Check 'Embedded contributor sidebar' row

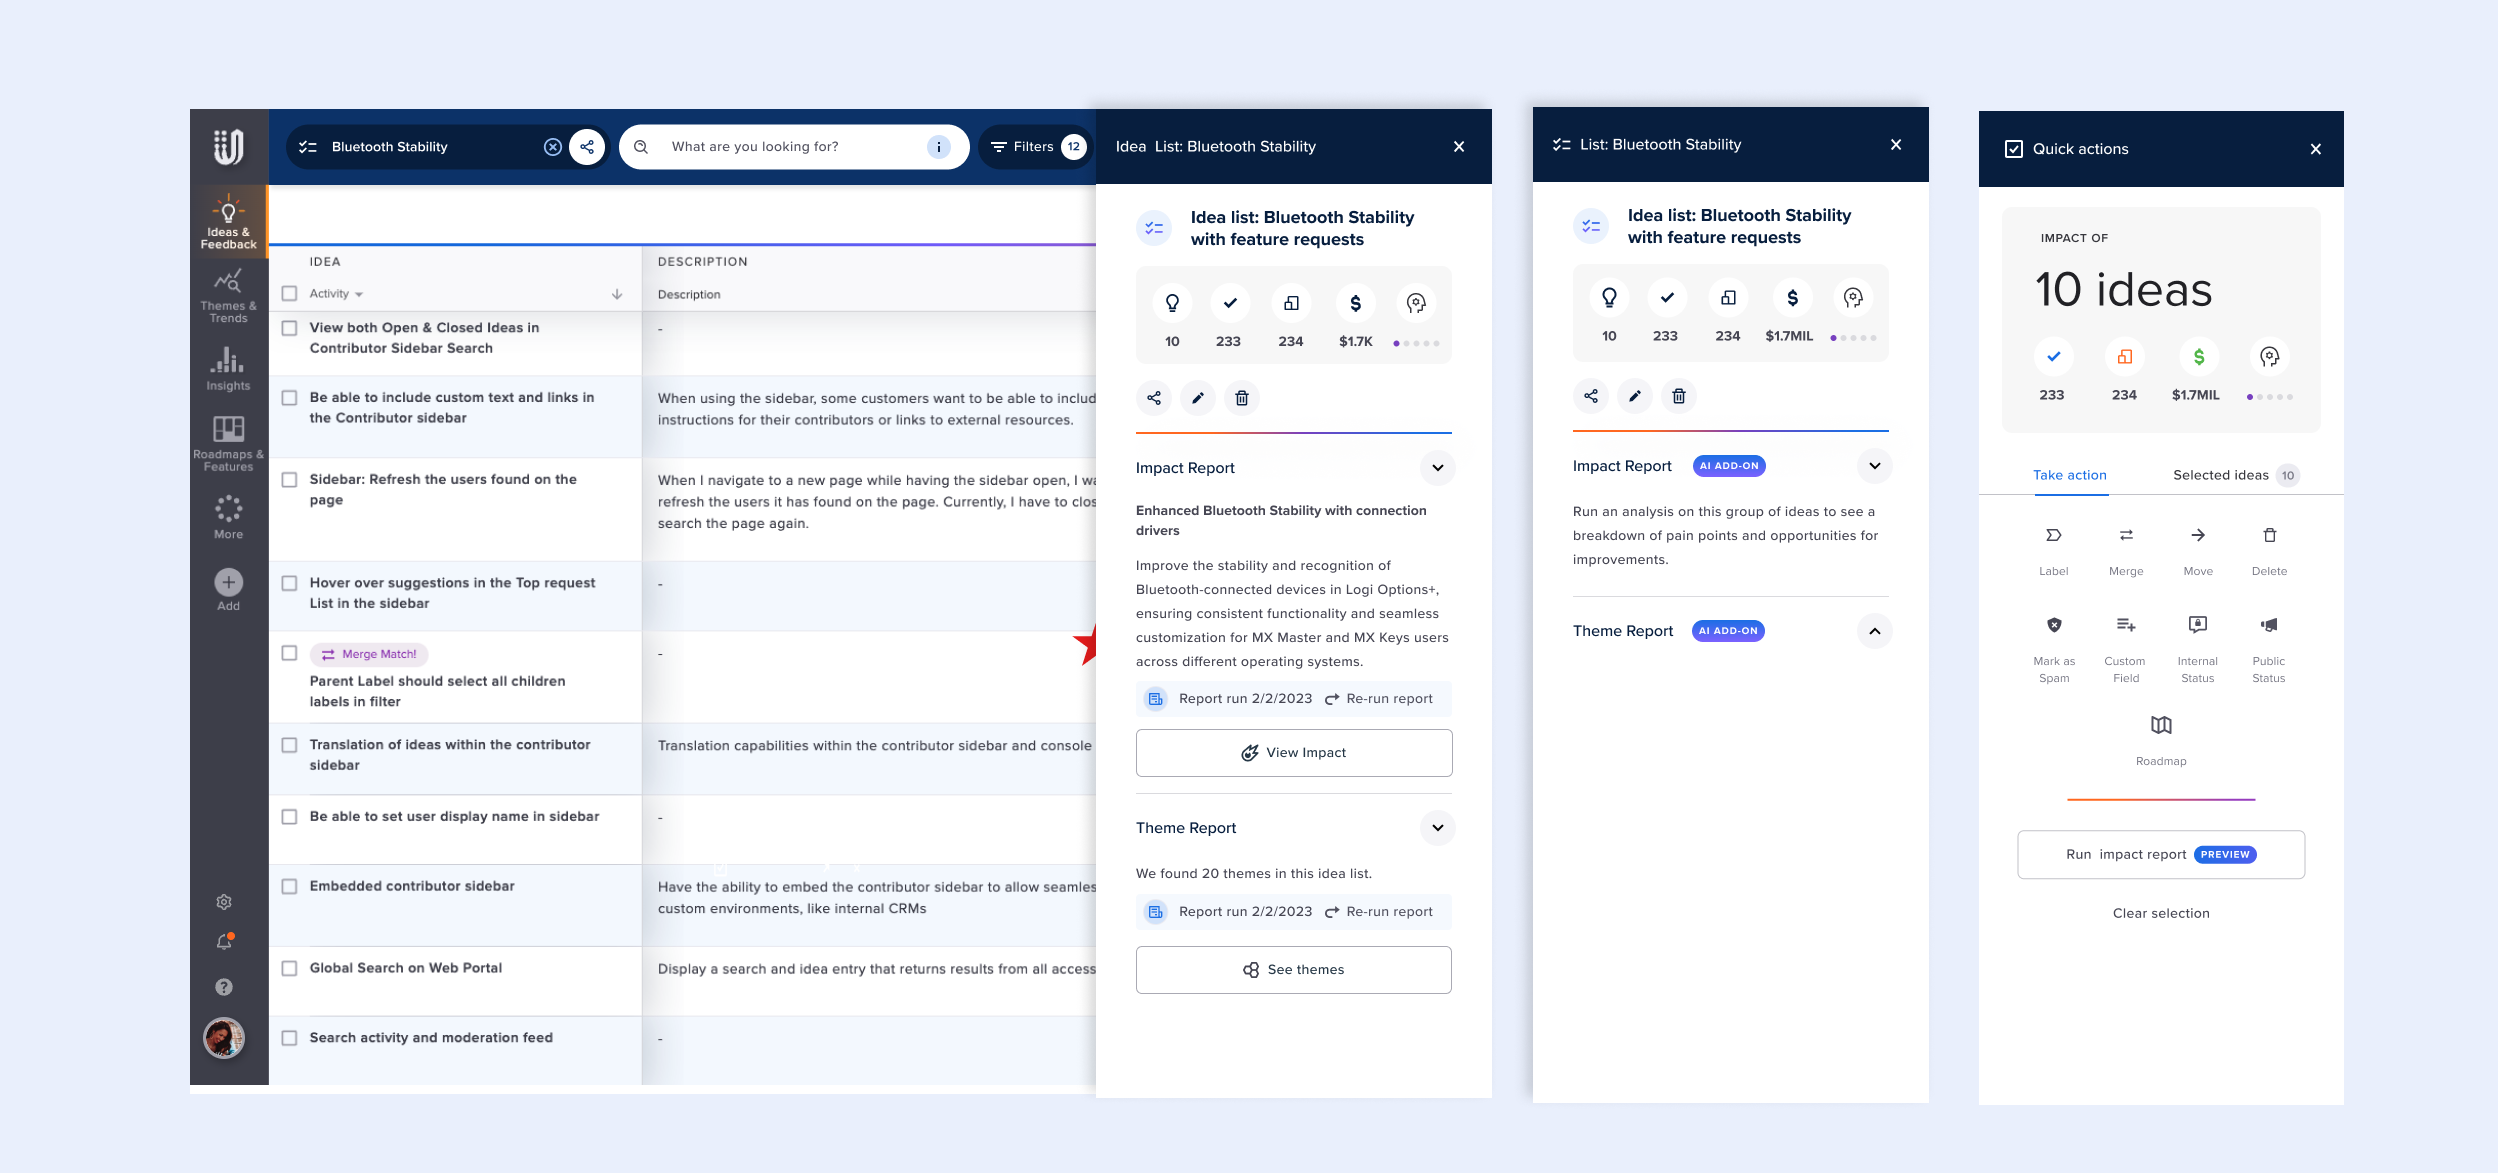tap(290, 887)
